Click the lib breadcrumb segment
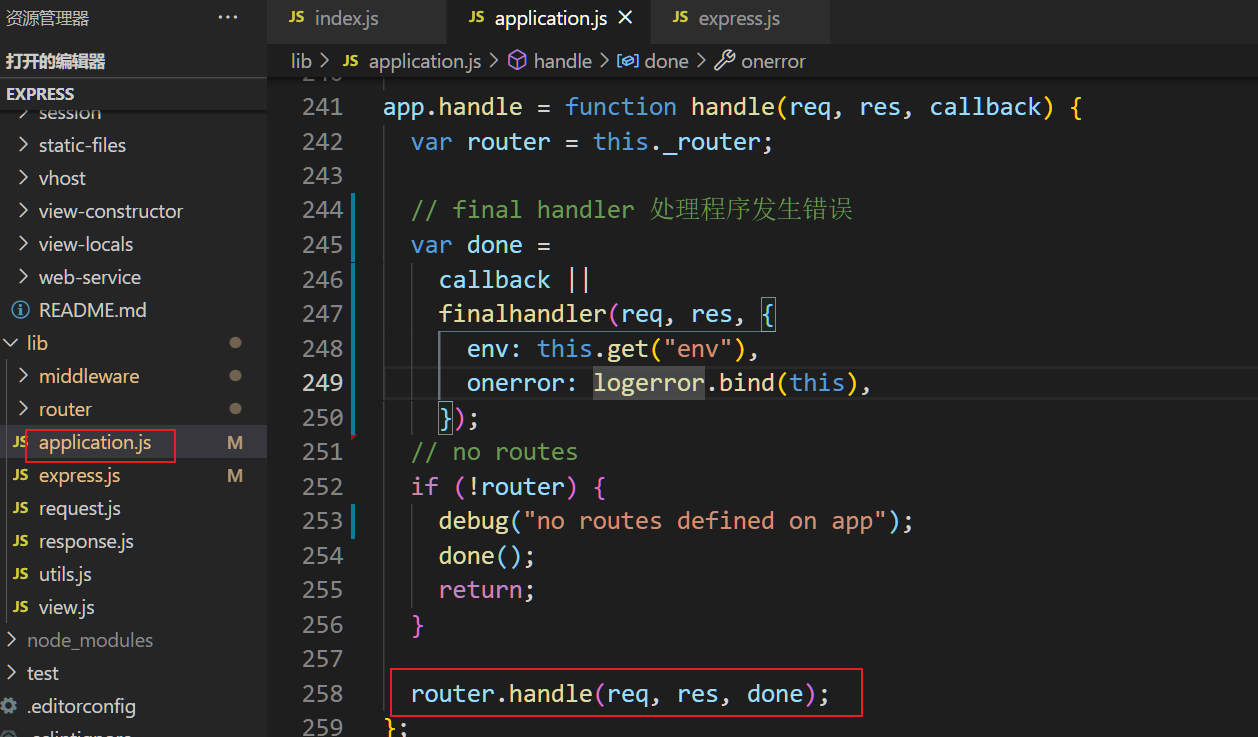 301,61
